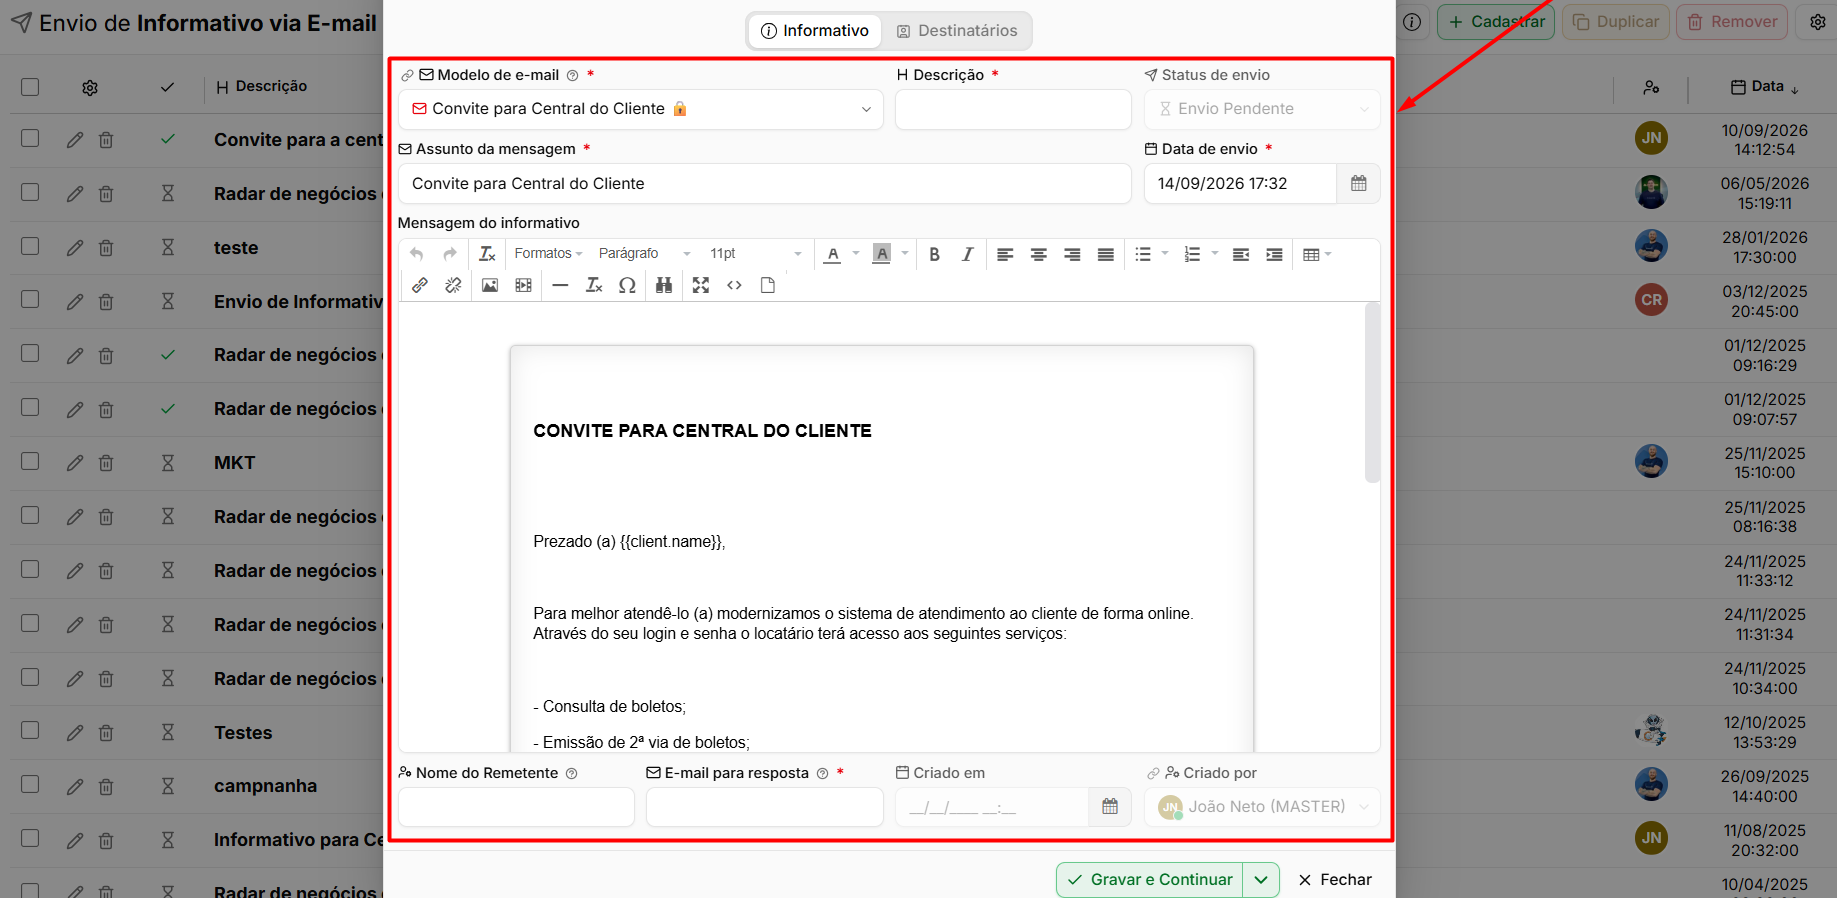Open the Formatos dropdown menu

[x=548, y=254]
